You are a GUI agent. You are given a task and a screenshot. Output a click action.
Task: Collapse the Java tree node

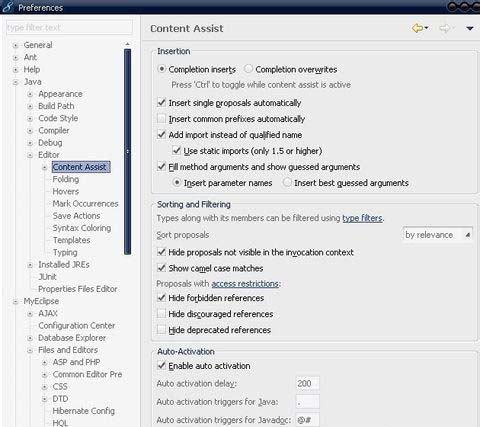(x=15, y=82)
